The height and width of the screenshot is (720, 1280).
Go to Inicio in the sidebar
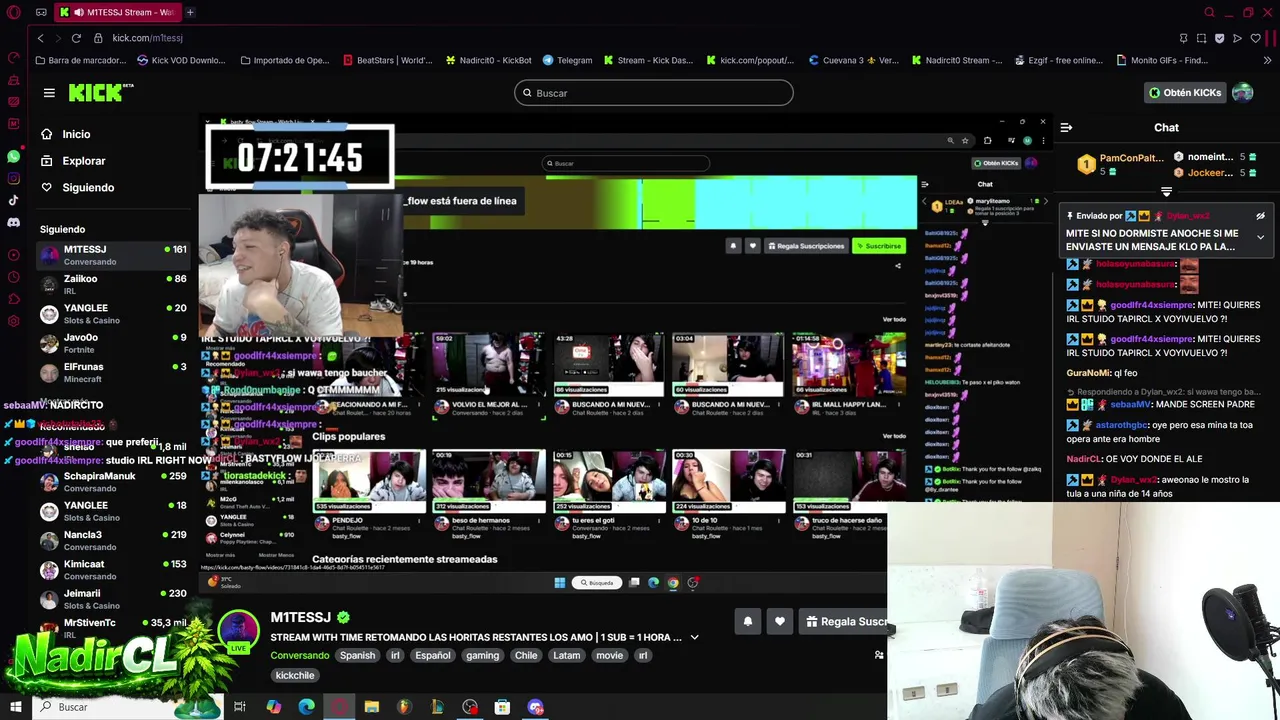point(76,134)
